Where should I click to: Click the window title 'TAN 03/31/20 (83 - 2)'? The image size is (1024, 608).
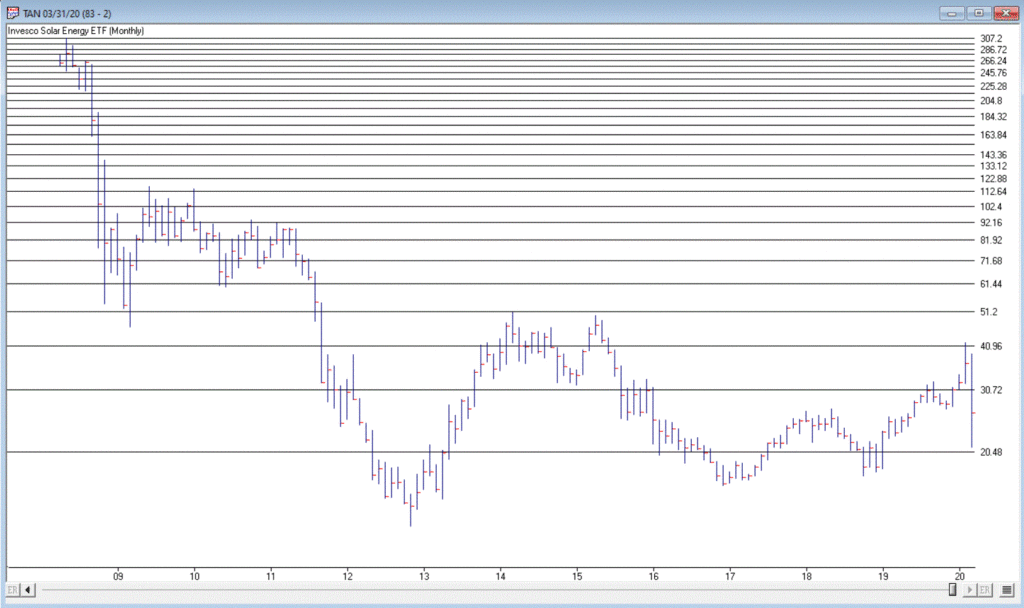67,13
